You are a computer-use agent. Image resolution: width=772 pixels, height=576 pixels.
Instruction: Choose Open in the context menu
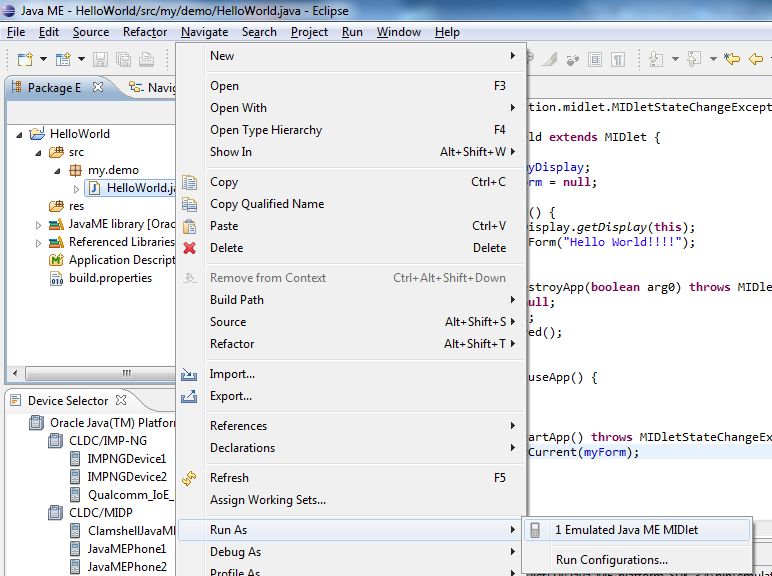coord(351,86)
